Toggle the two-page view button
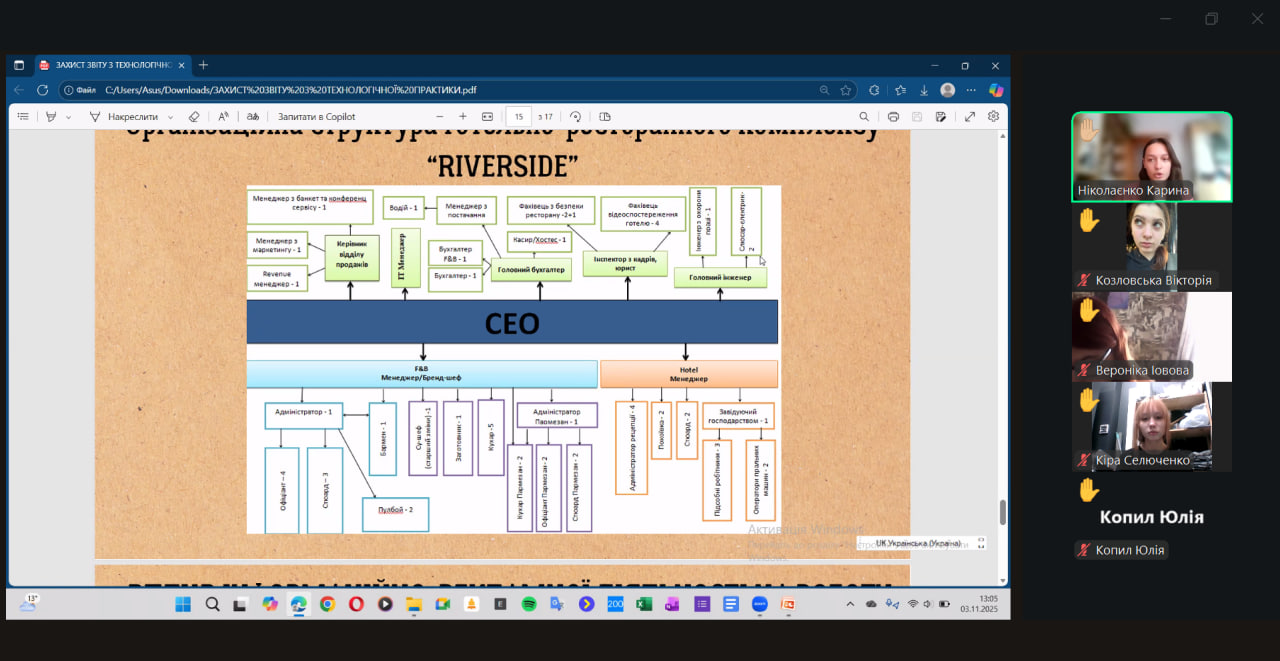 click(x=604, y=117)
